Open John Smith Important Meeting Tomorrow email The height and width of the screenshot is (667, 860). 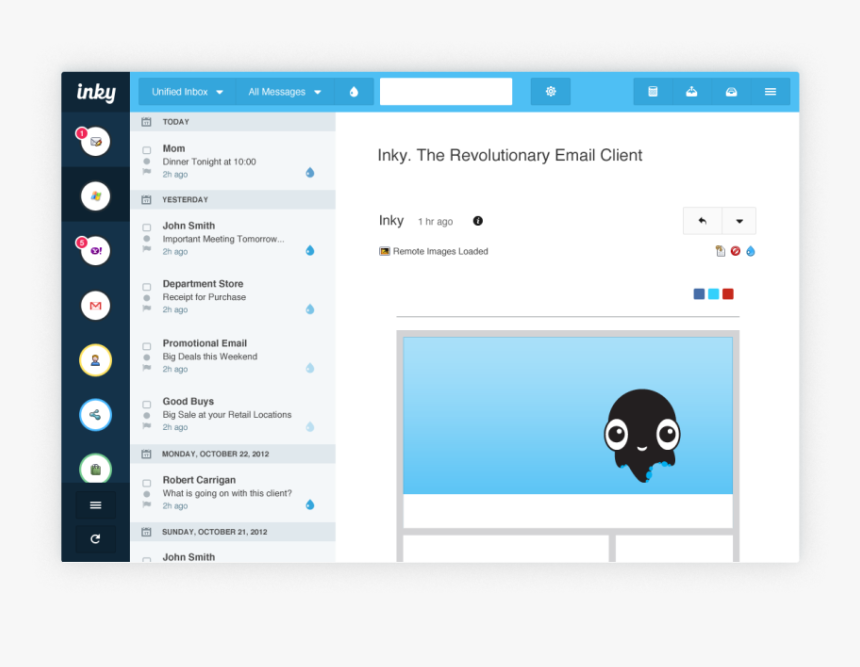coord(233,239)
